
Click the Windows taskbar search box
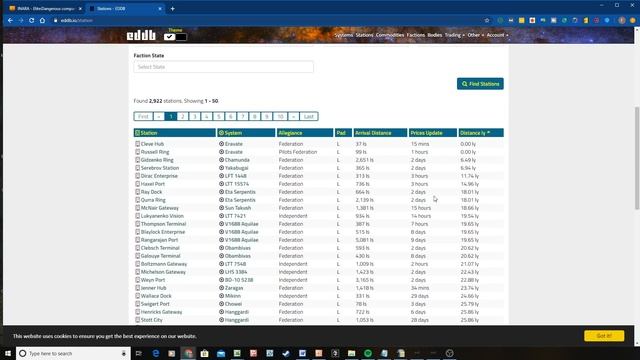73,353
